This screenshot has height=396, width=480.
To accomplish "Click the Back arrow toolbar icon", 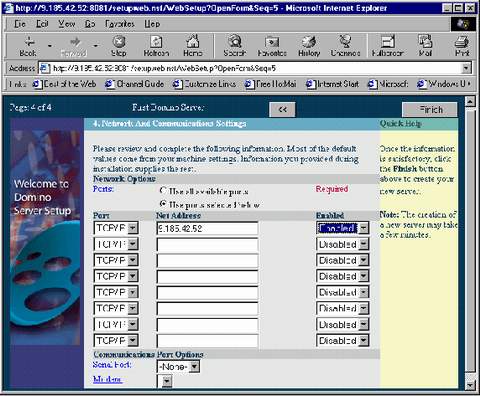I will 29,42.
